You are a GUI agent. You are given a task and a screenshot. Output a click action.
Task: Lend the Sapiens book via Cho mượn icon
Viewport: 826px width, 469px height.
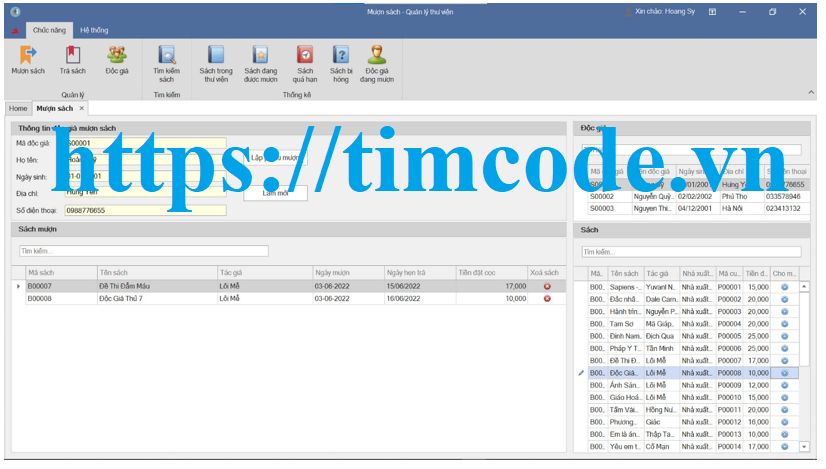click(x=784, y=287)
